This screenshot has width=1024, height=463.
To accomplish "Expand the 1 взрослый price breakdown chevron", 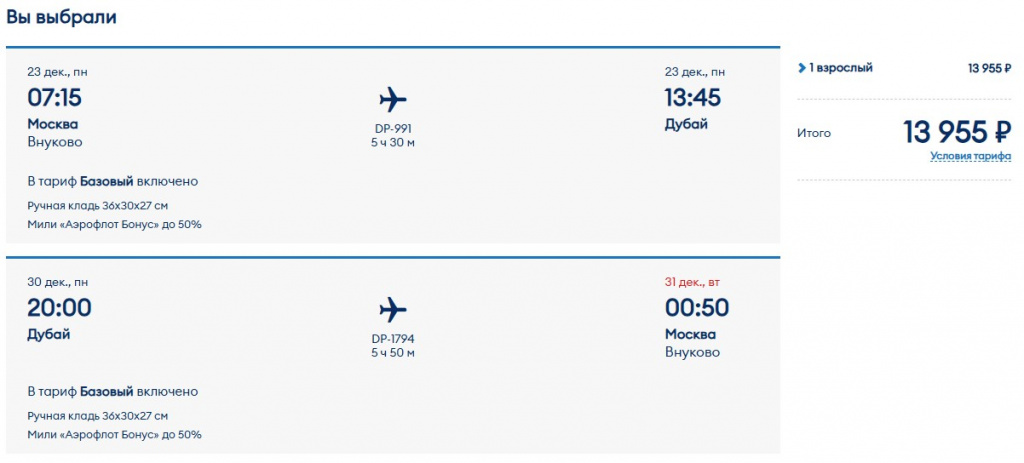I will [x=802, y=68].
